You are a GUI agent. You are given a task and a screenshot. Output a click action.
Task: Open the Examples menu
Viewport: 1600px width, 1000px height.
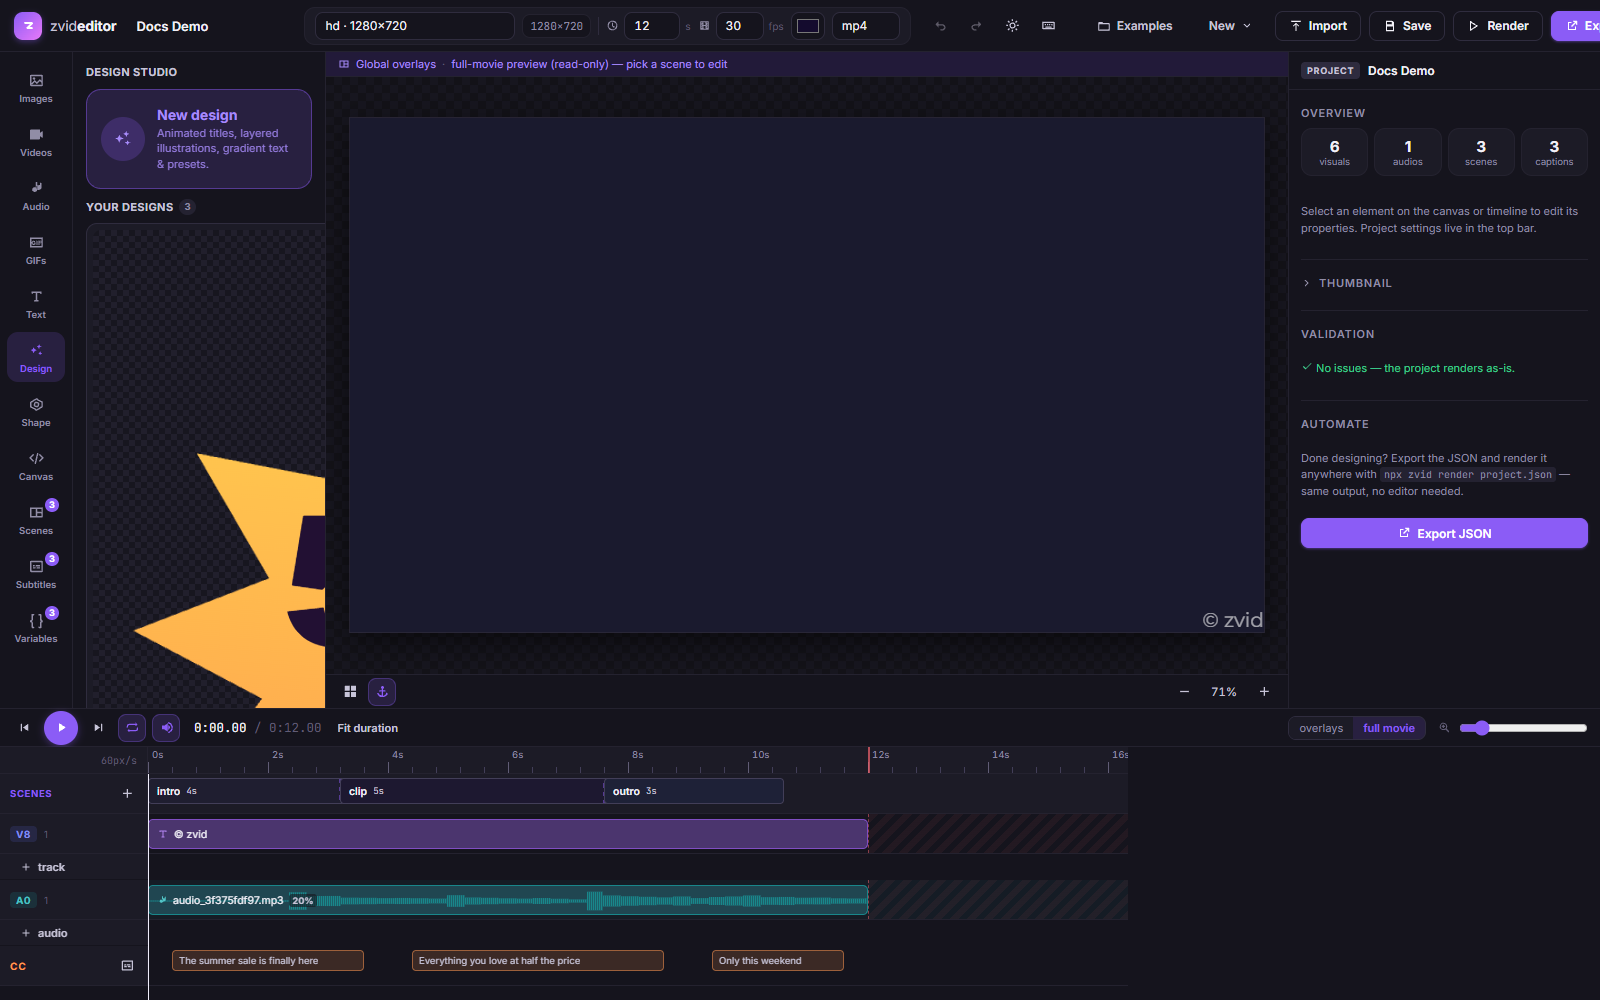1135,26
